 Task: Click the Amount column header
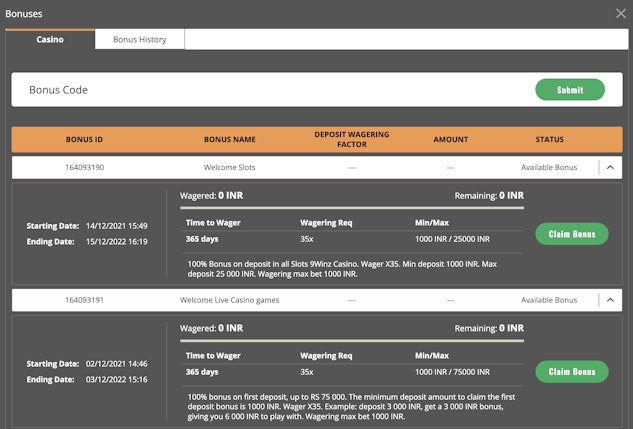coord(450,140)
